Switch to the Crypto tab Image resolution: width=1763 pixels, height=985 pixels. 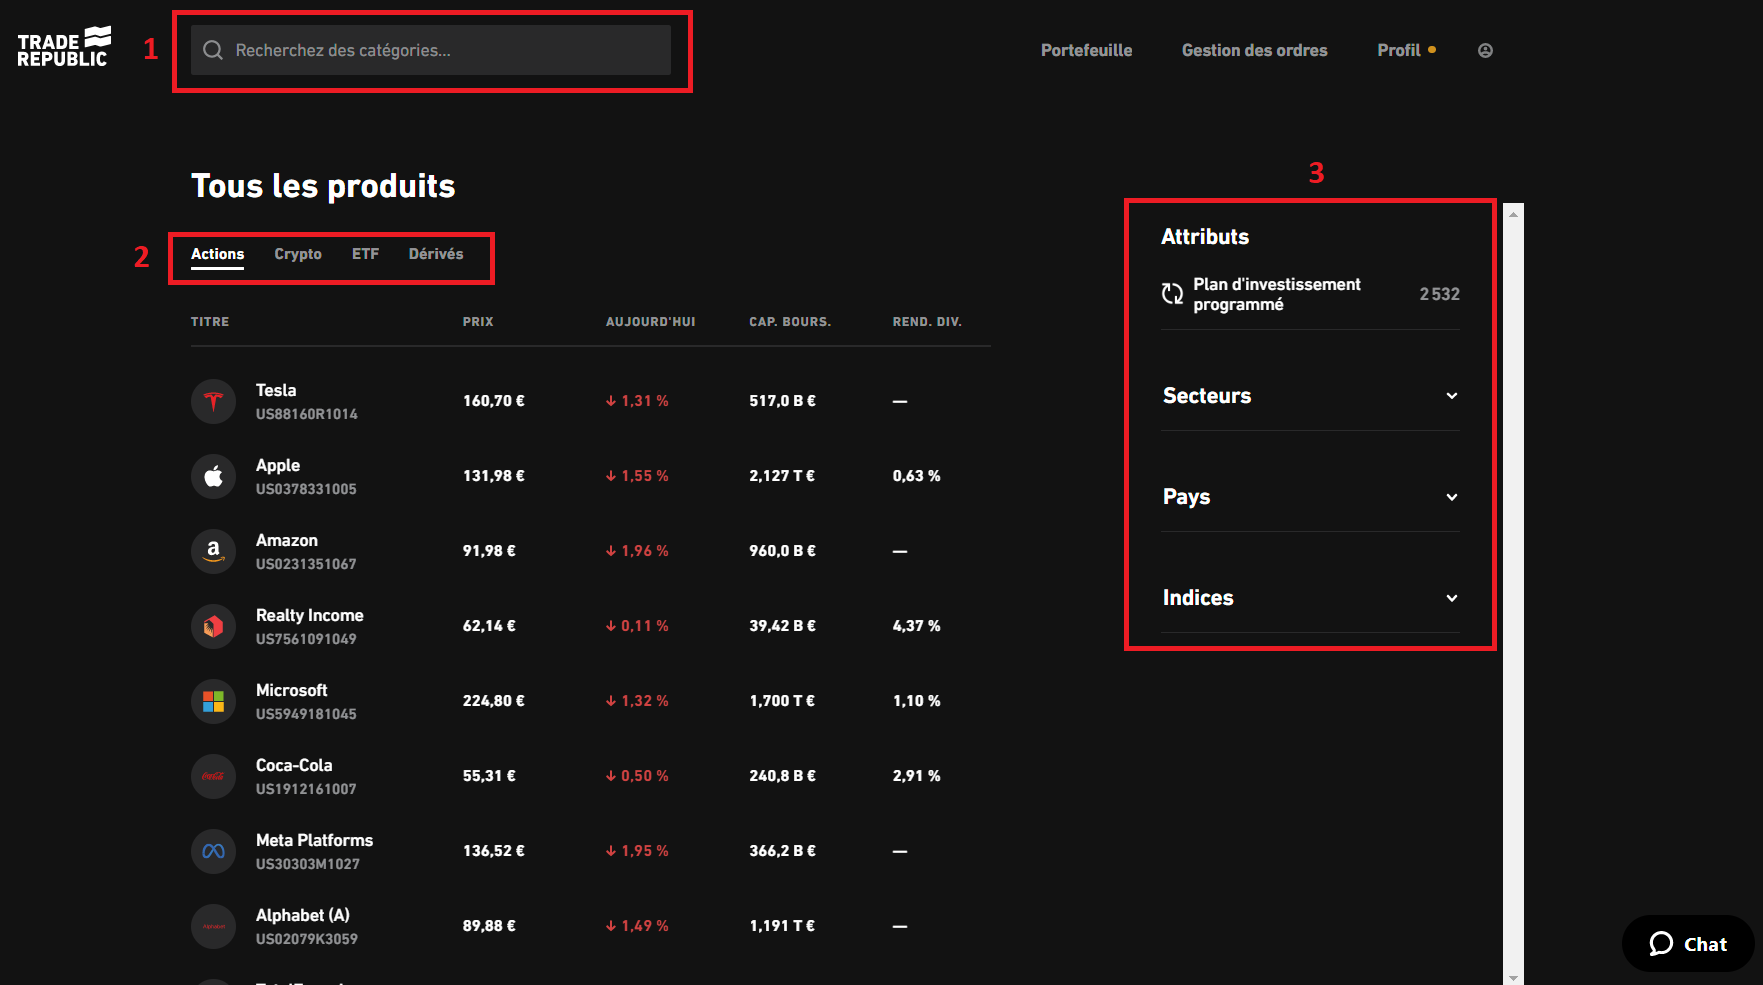coord(298,254)
